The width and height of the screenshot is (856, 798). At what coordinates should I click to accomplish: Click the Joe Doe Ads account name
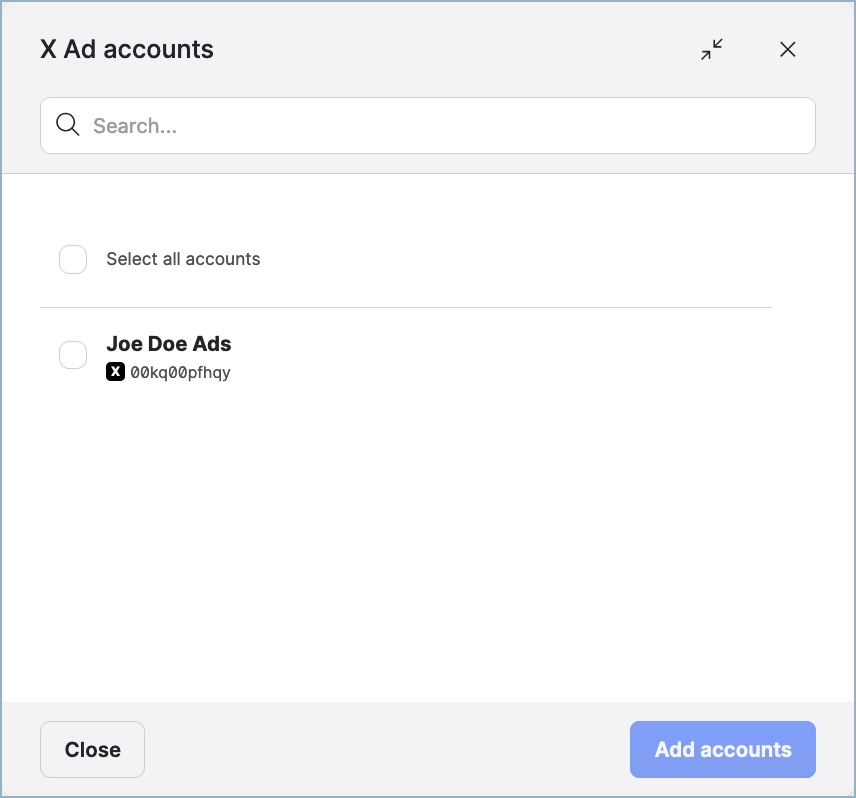click(x=168, y=343)
